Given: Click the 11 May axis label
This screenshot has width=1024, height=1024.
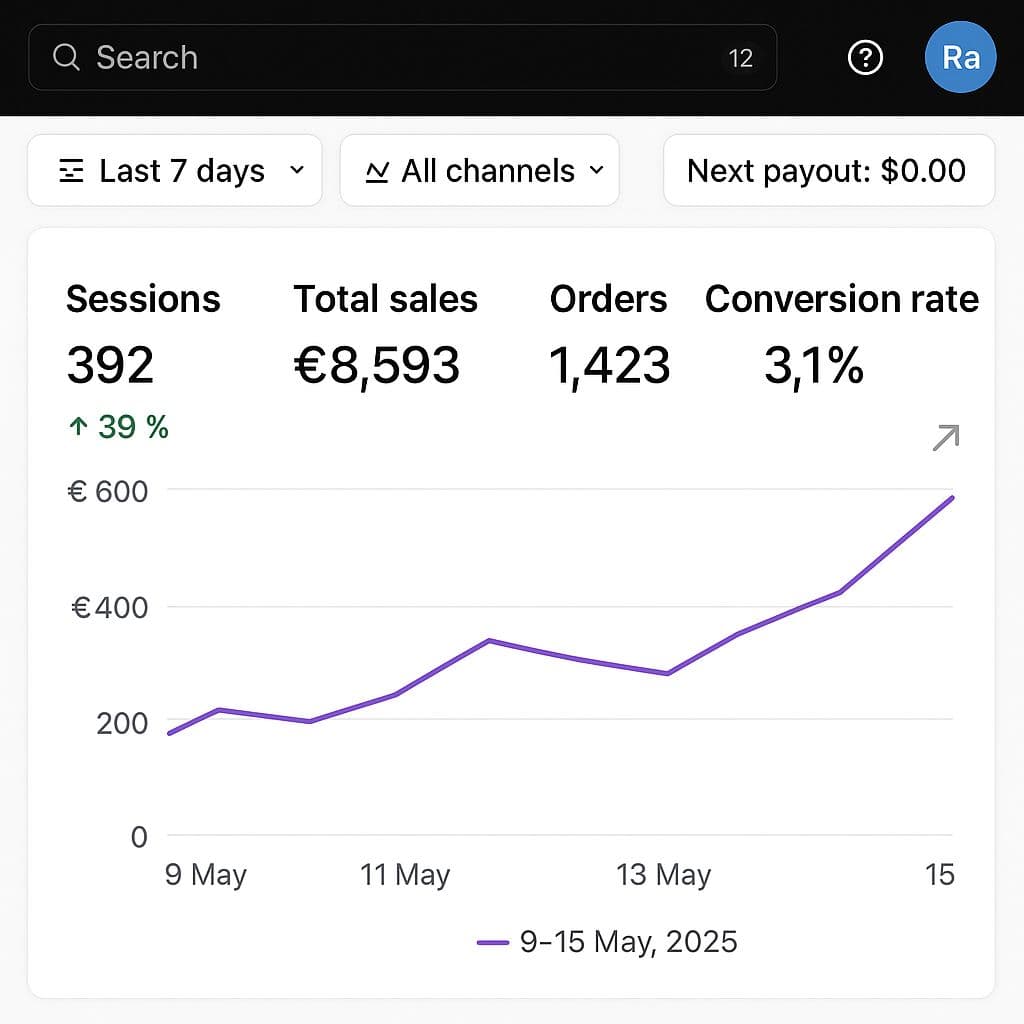Looking at the screenshot, I should (x=405, y=874).
